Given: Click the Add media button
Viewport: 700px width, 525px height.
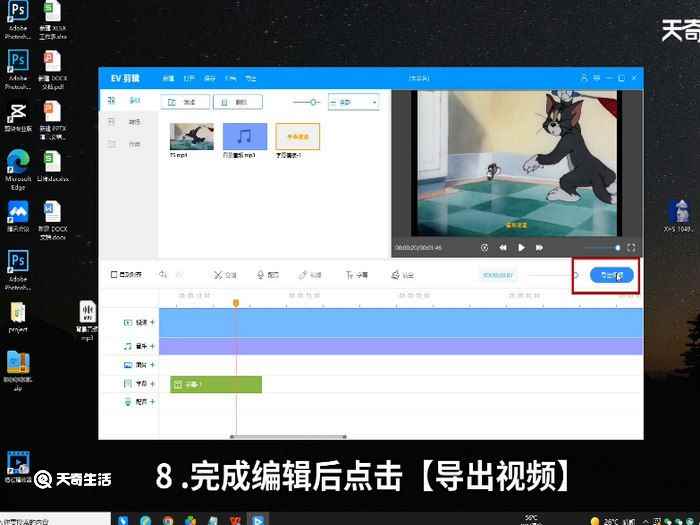Looking at the screenshot, I should click(185, 102).
